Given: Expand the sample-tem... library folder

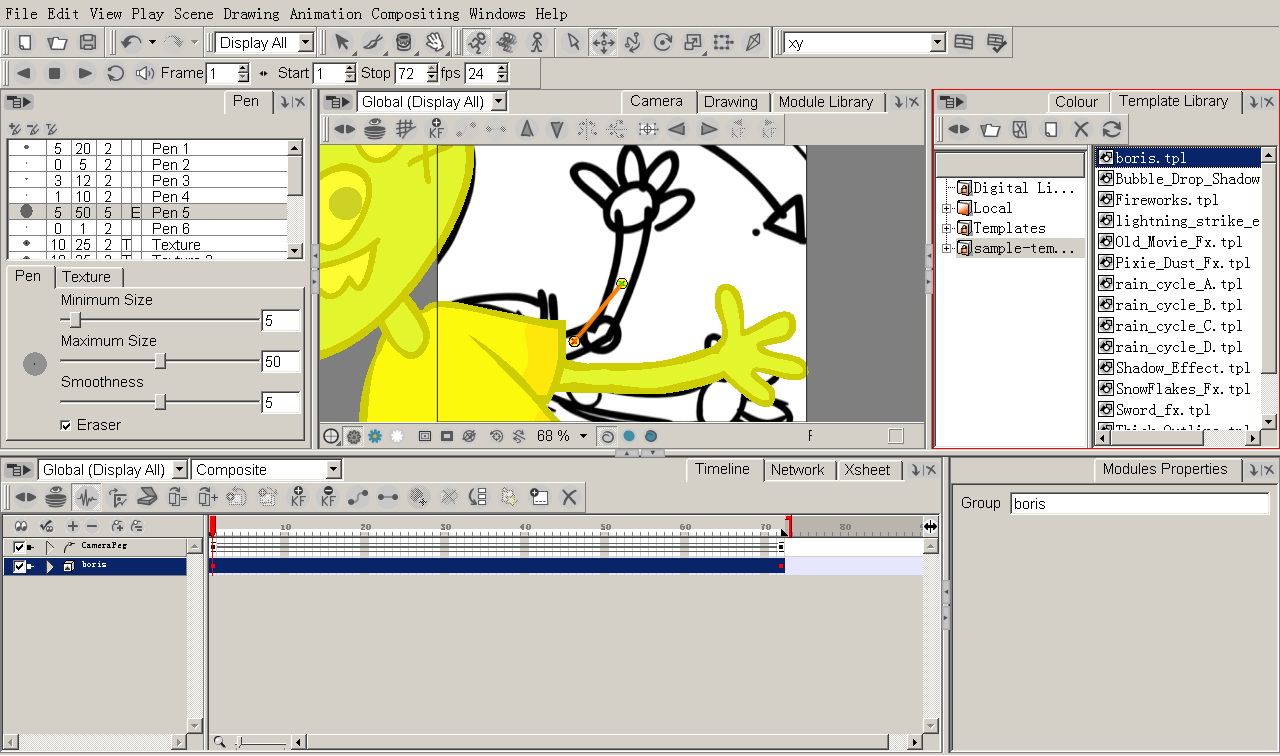Looking at the screenshot, I should coord(946,248).
